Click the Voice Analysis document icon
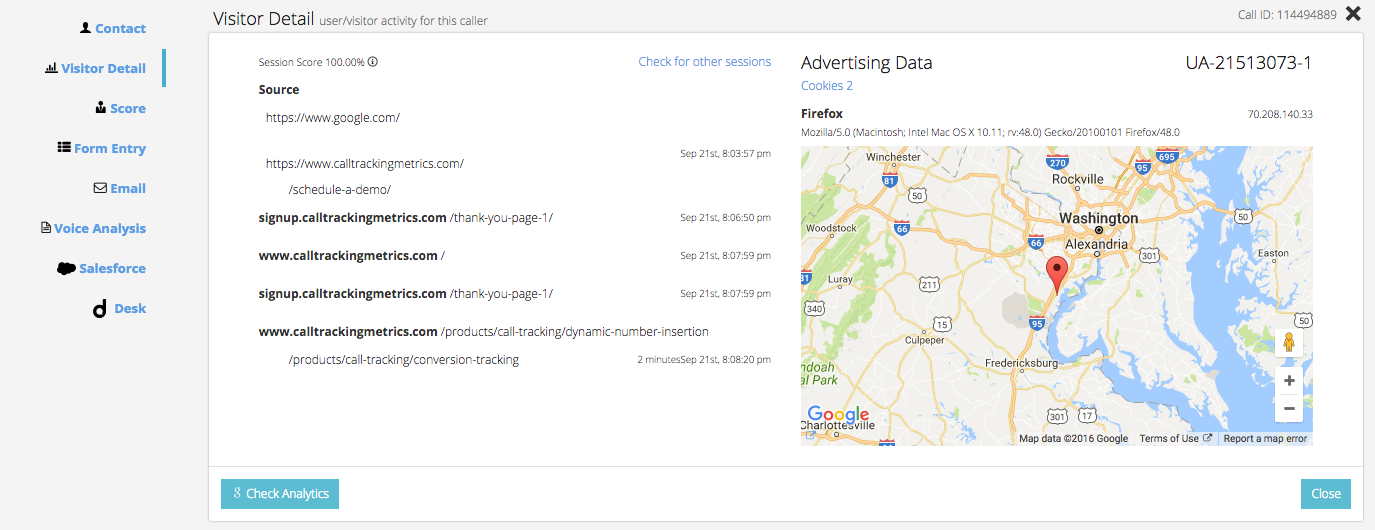 (45, 228)
